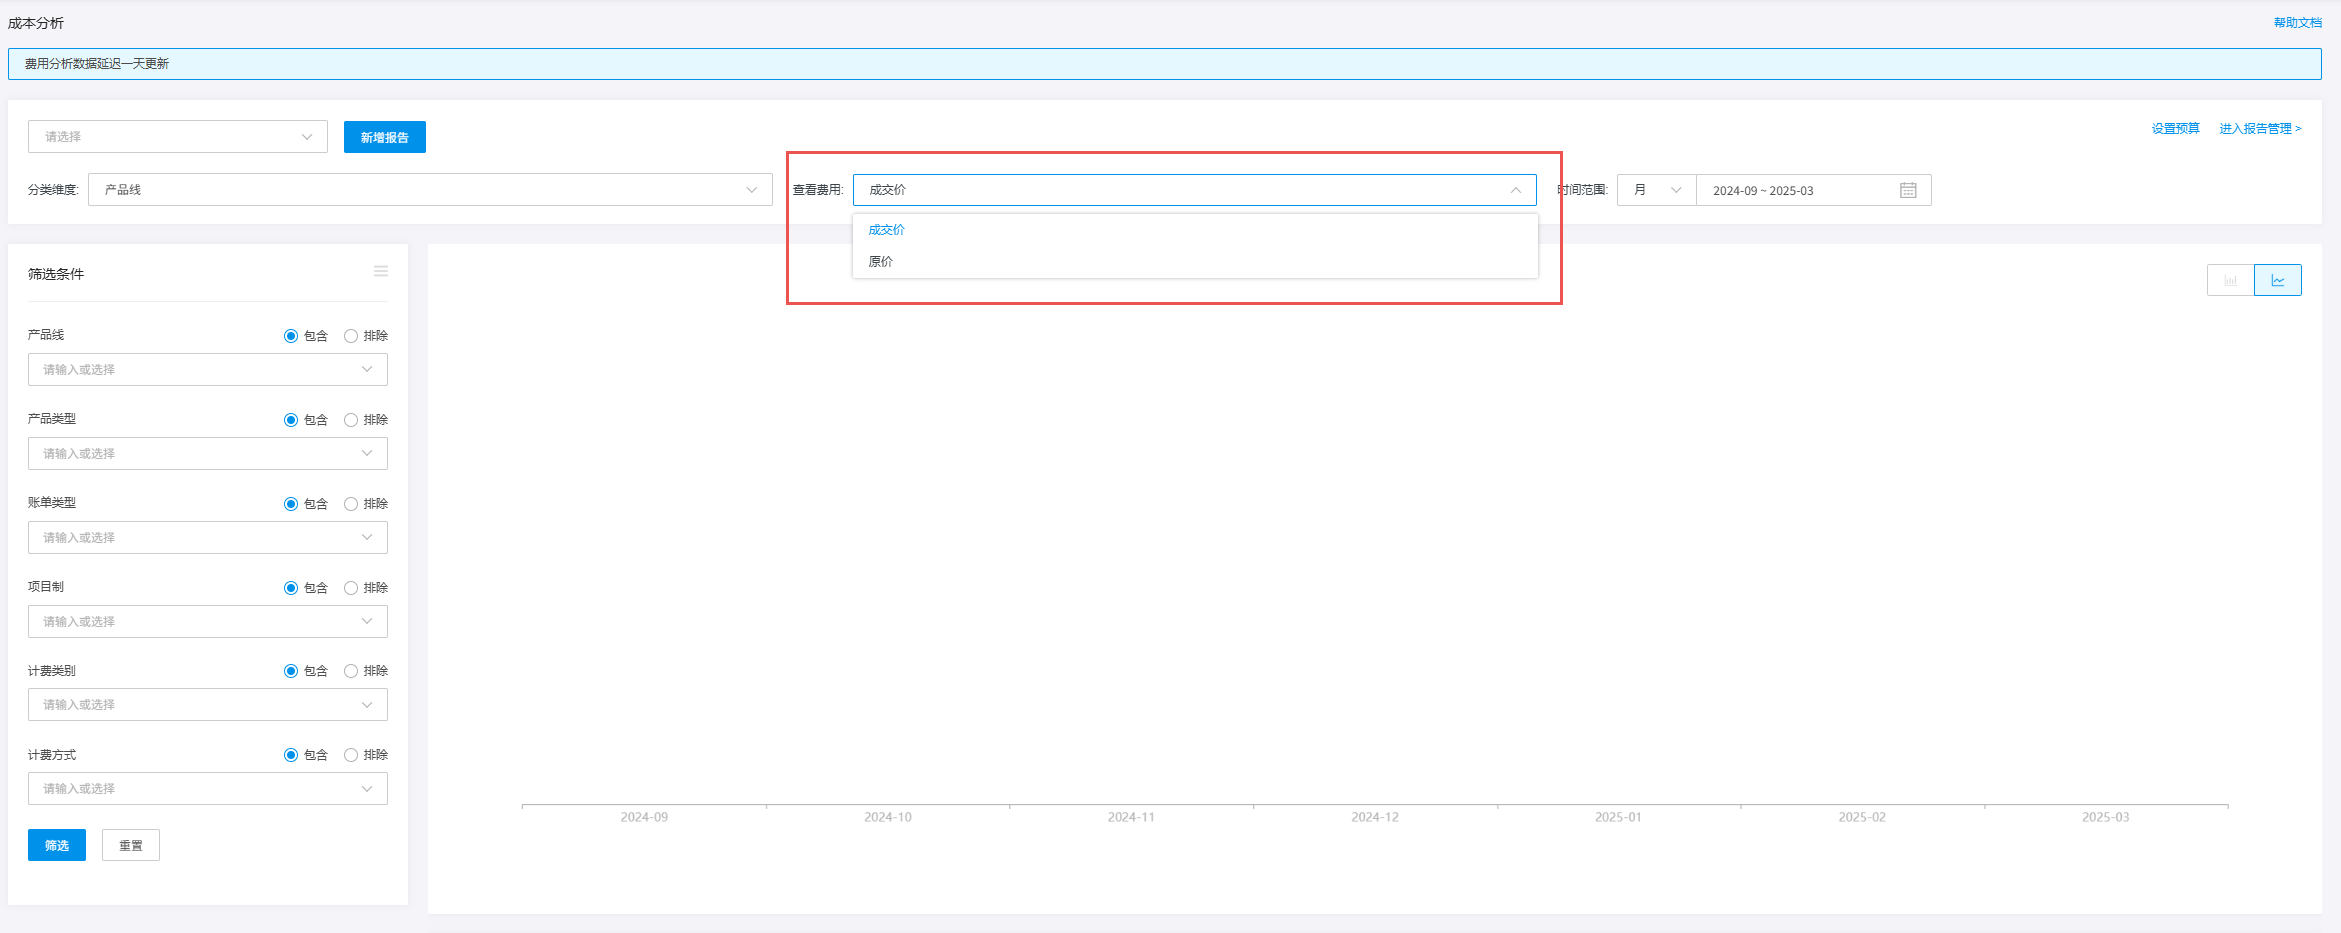Screen dimensions: 2341x933
Task: Click the 新增报告 button
Action: (384, 137)
